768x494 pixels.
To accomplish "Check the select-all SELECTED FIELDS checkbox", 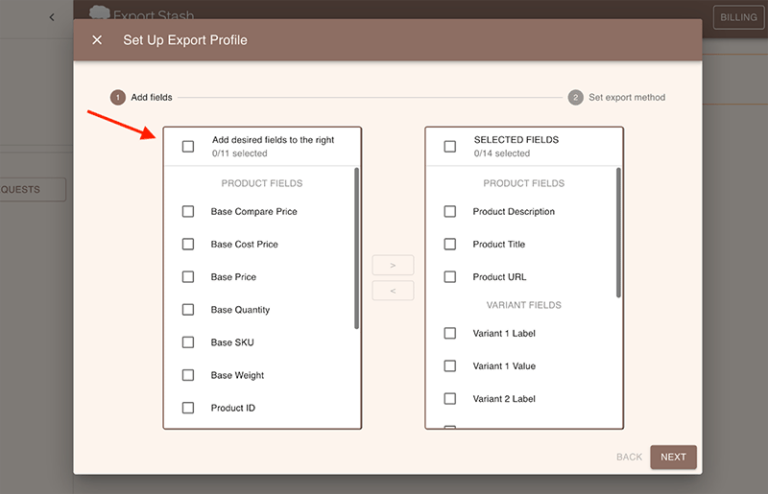I will pos(450,147).
